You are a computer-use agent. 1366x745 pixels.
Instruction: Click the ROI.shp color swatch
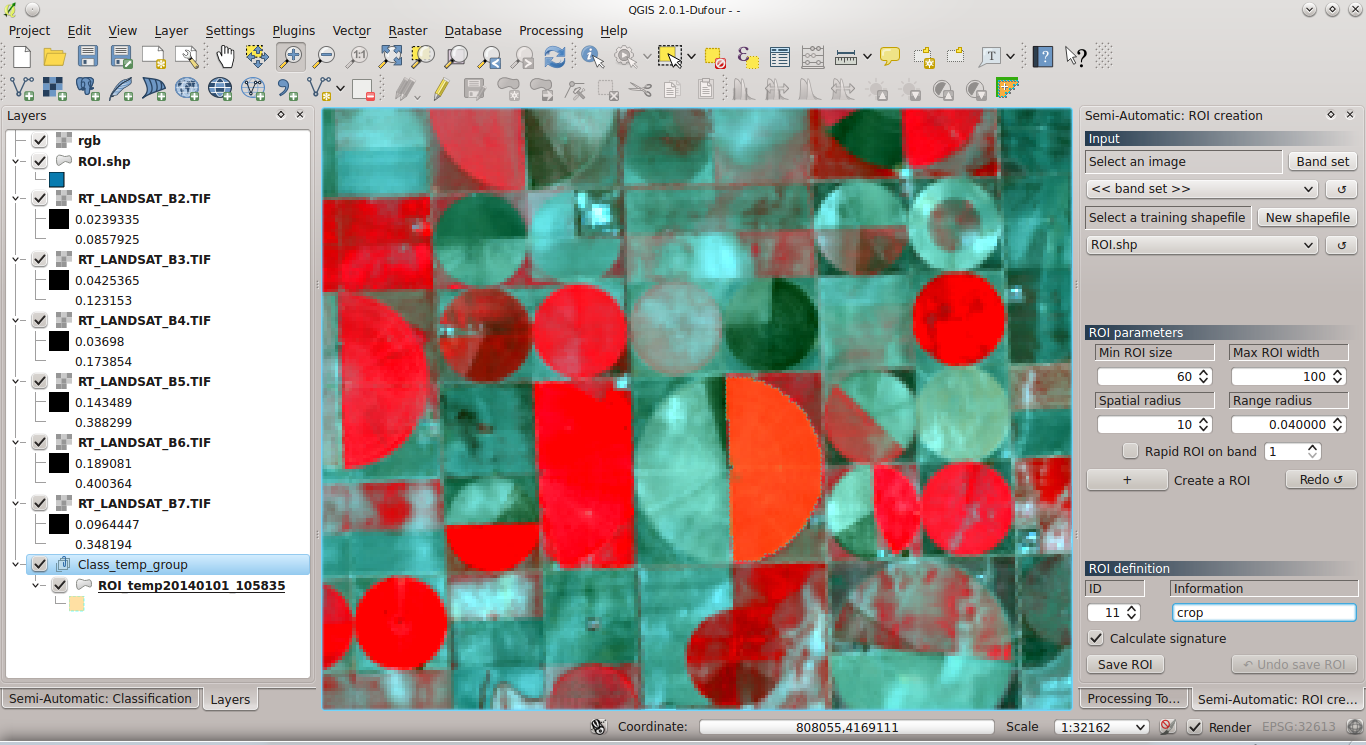(x=56, y=179)
